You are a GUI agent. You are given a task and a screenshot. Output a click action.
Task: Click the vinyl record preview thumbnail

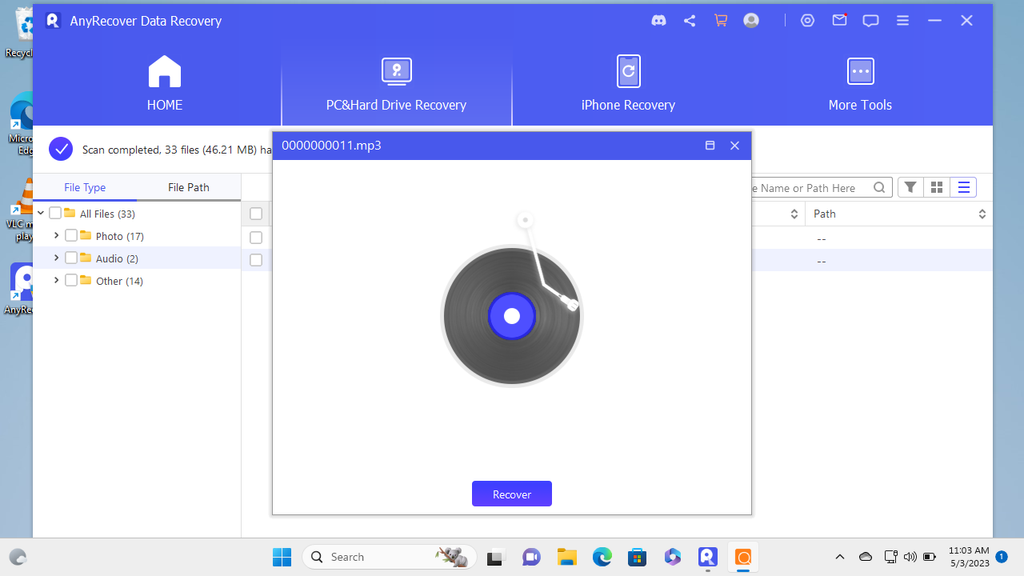511,316
